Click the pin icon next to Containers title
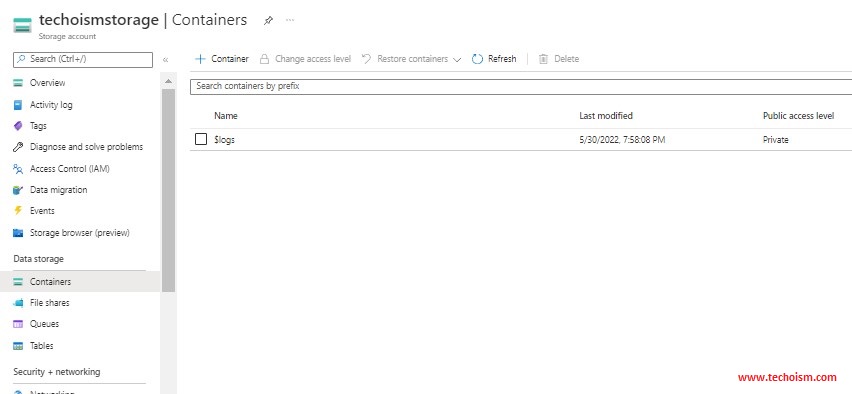The width and height of the screenshot is (852, 394). (268, 21)
